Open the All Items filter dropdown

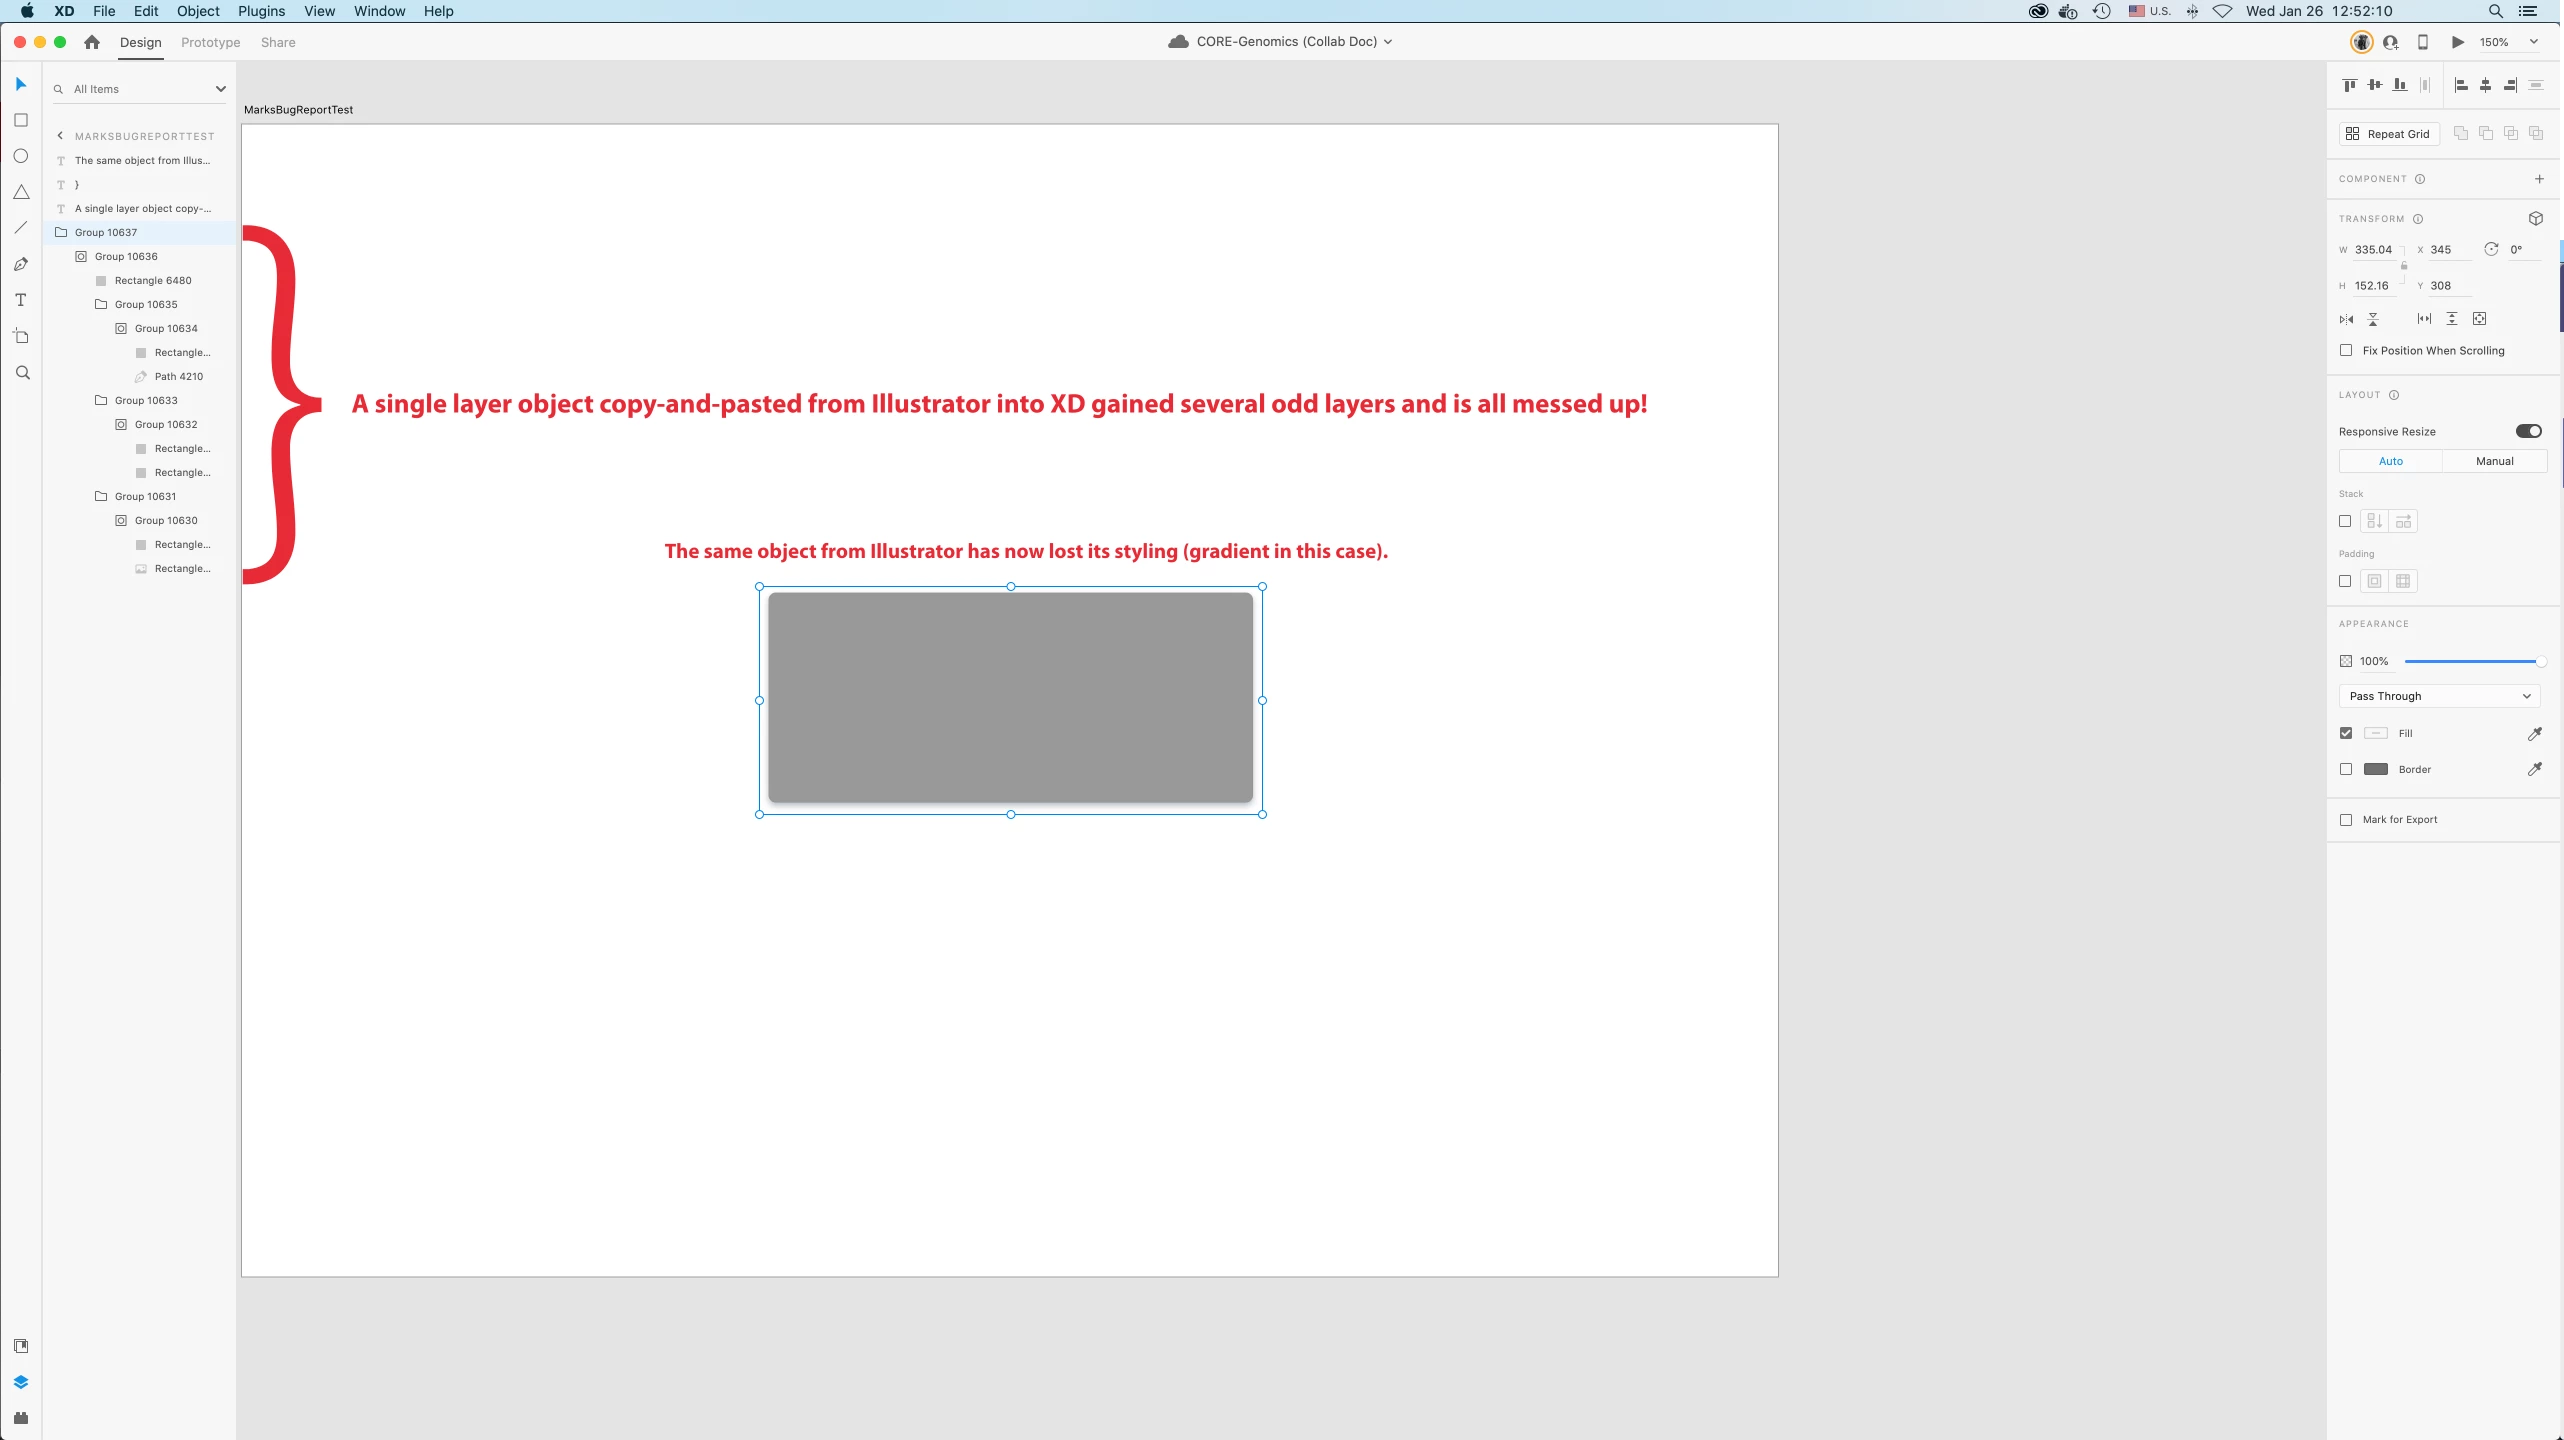(x=220, y=89)
